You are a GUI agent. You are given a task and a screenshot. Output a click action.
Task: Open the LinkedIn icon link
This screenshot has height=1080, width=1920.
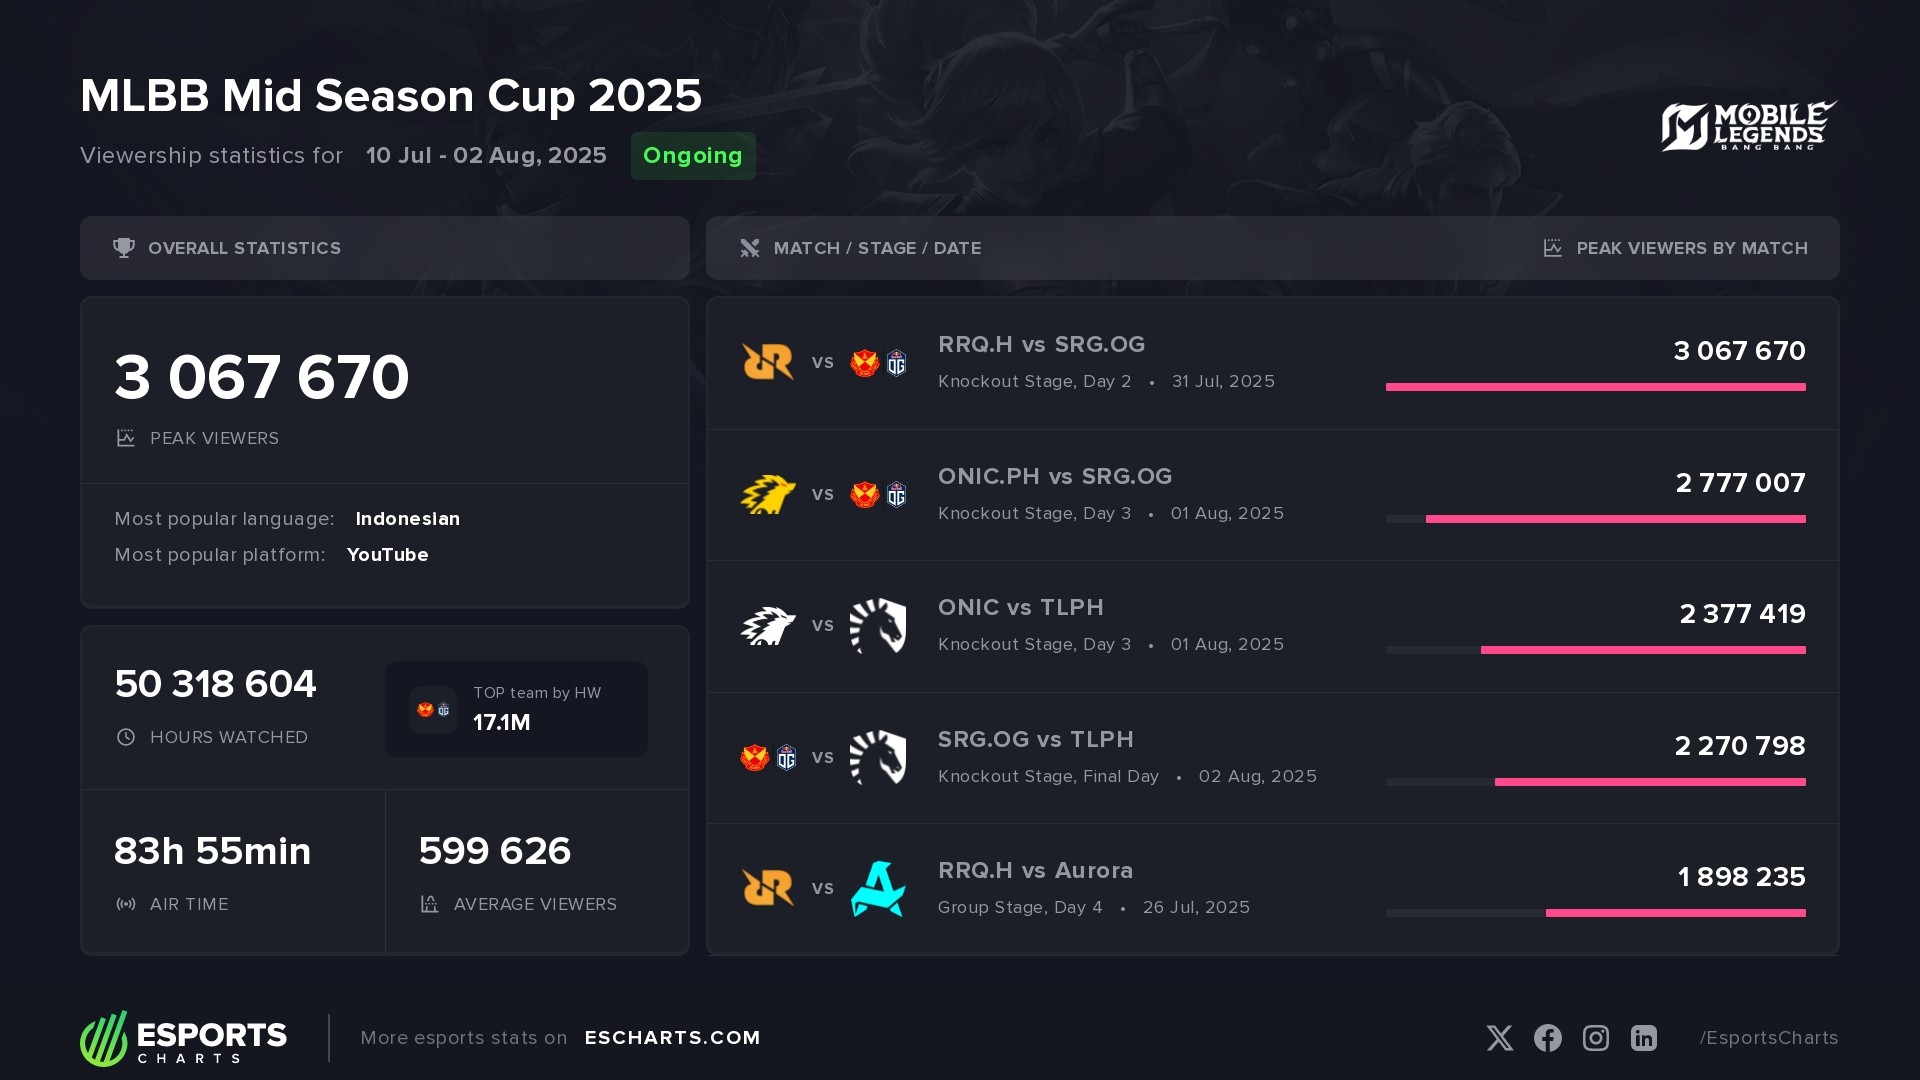(1643, 1038)
